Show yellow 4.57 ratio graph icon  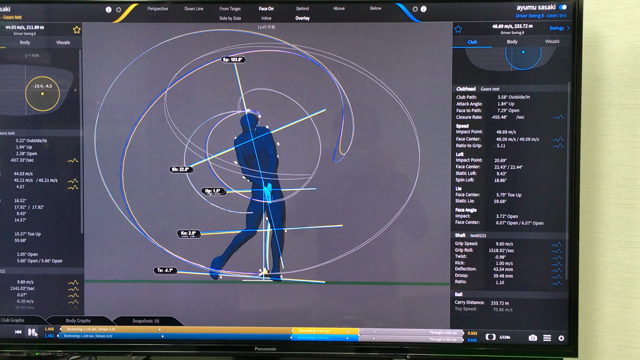(x=73, y=187)
